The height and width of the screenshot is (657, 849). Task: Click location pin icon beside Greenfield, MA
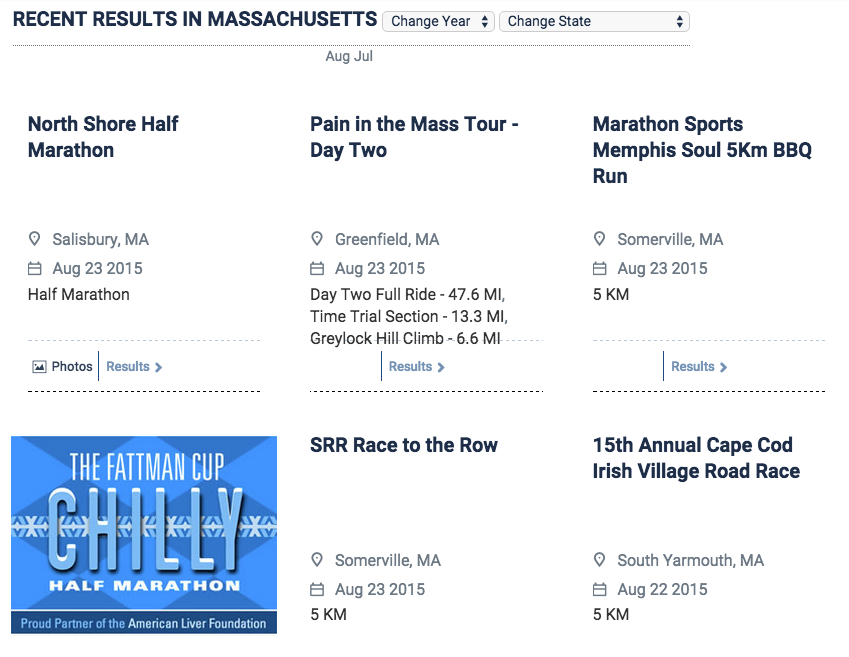(x=317, y=240)
